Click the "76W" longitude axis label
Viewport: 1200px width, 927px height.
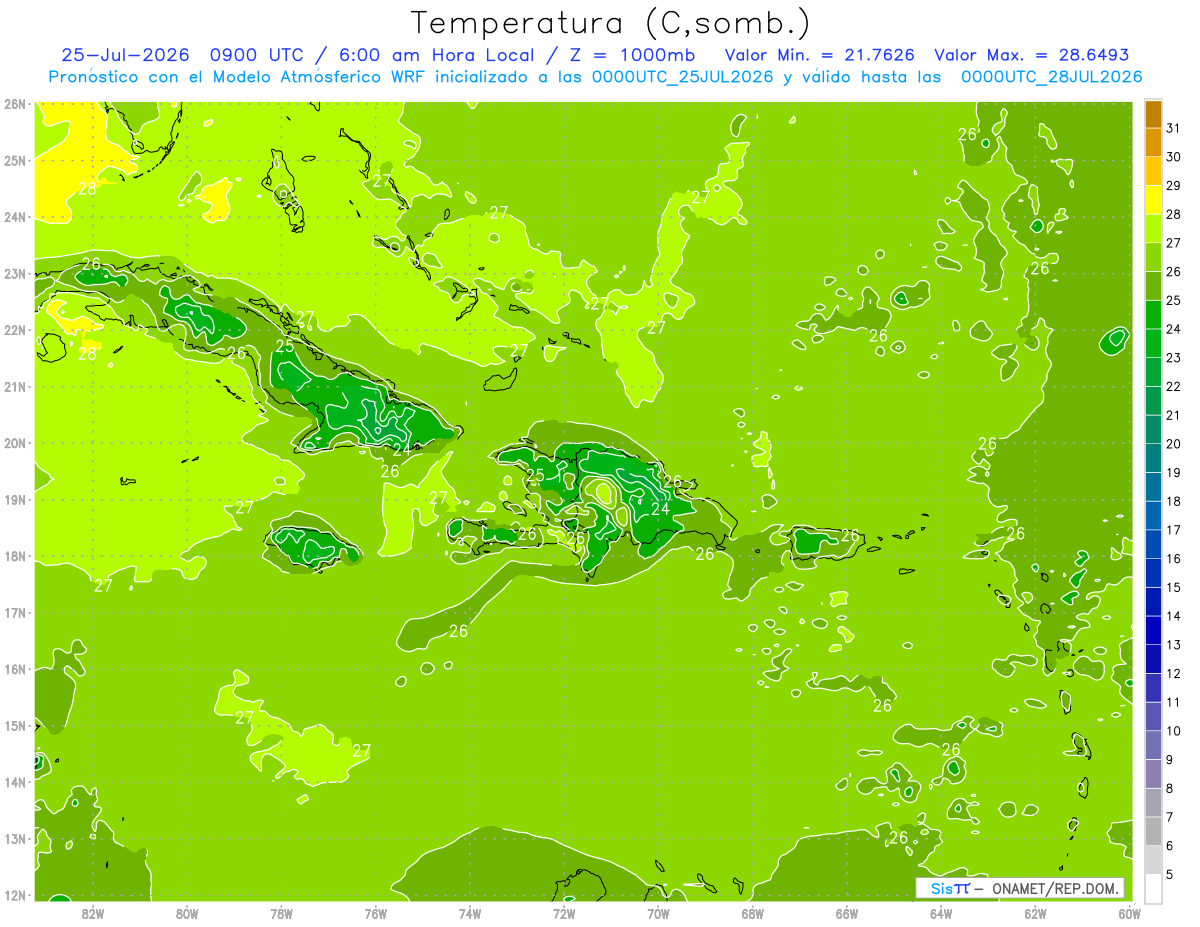(x=375, y=913)
